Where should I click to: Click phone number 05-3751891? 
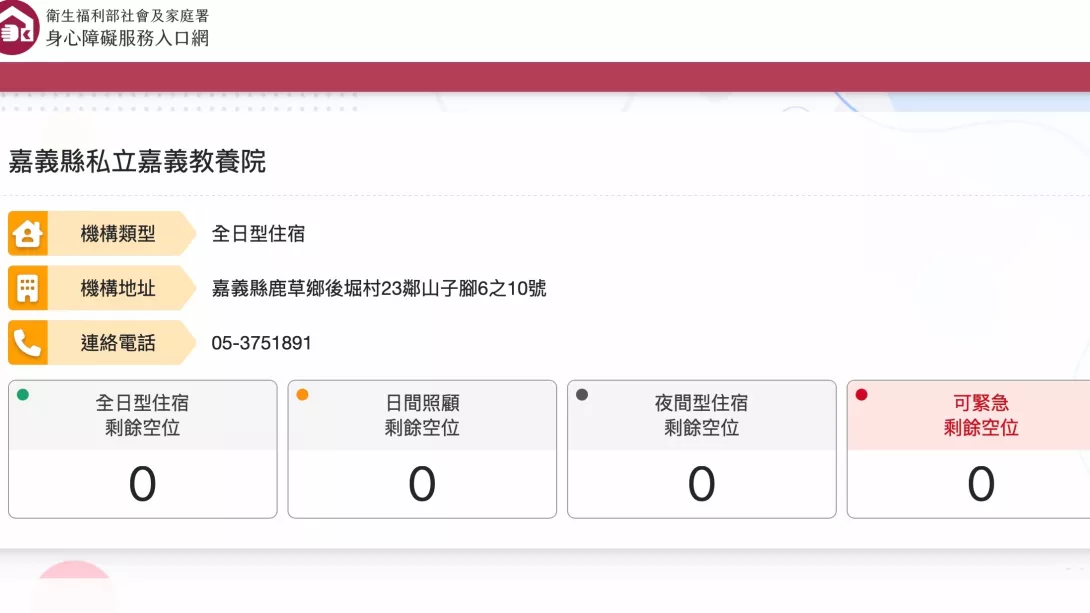(x=261, y=343)
